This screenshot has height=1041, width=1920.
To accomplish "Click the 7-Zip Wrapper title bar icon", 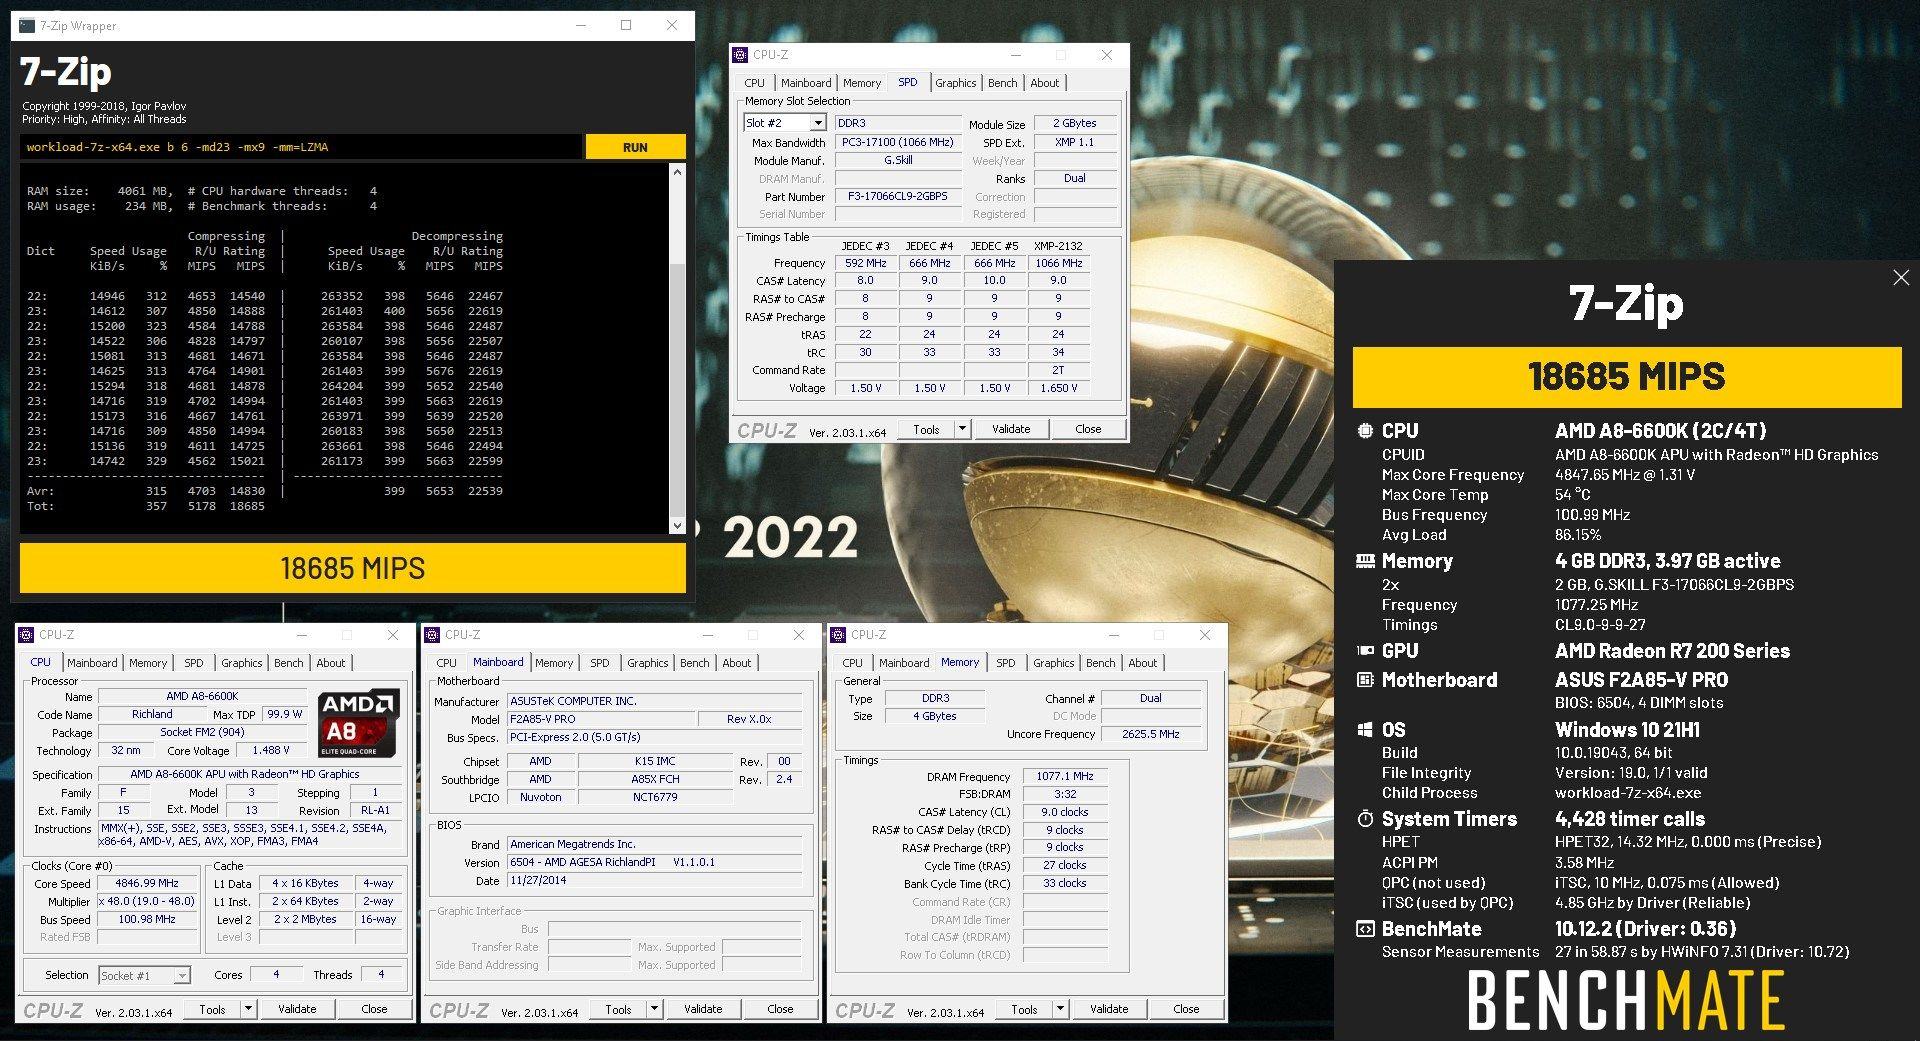I will tap(27, 25).
